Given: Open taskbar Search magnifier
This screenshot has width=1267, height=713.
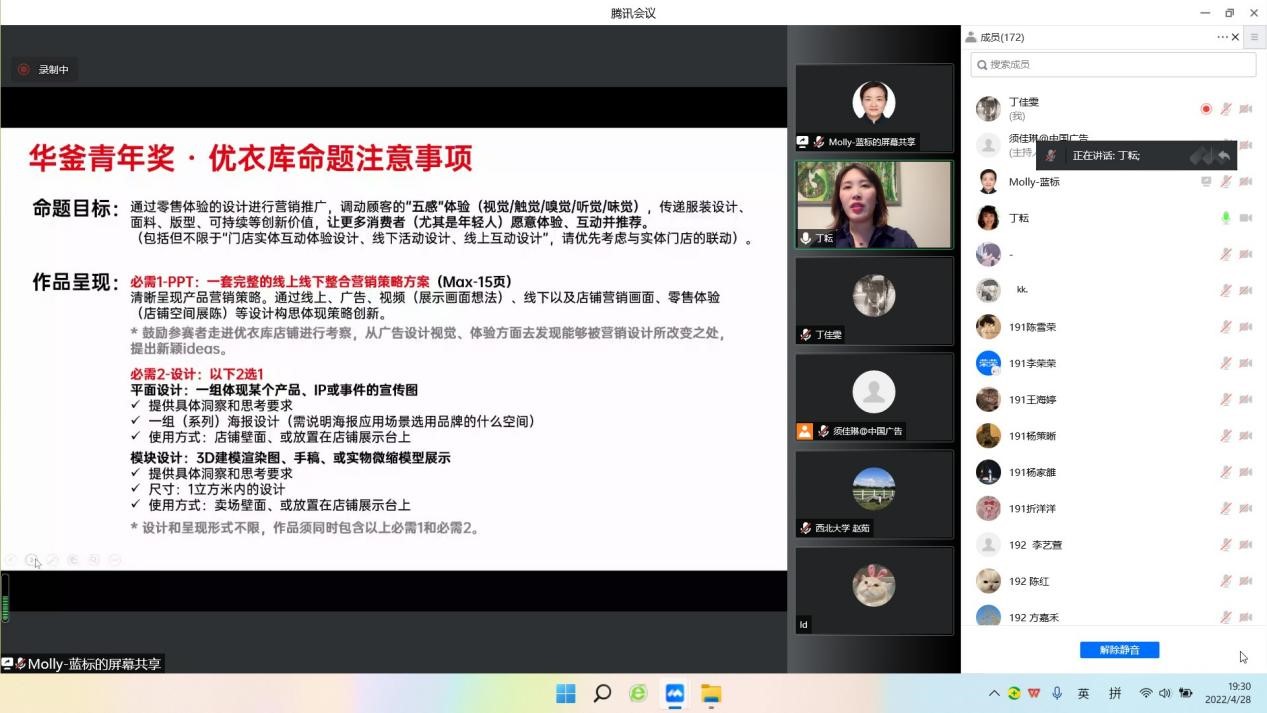Looking at the screenshot, I should (602, 693).
